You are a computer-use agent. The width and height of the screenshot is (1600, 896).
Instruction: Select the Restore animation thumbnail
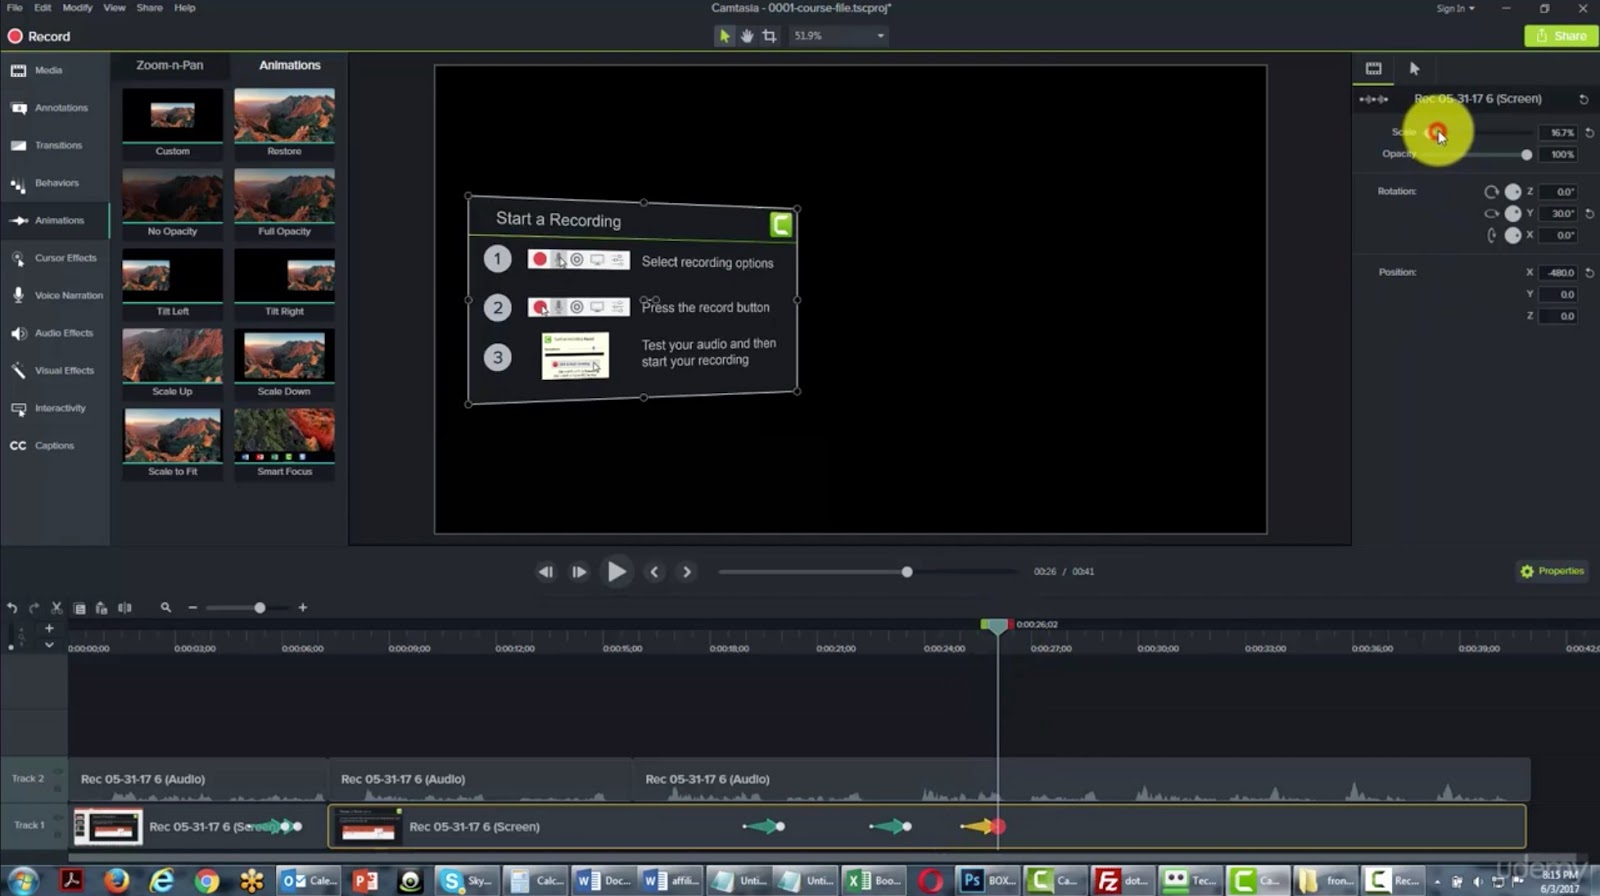[284, 123]
